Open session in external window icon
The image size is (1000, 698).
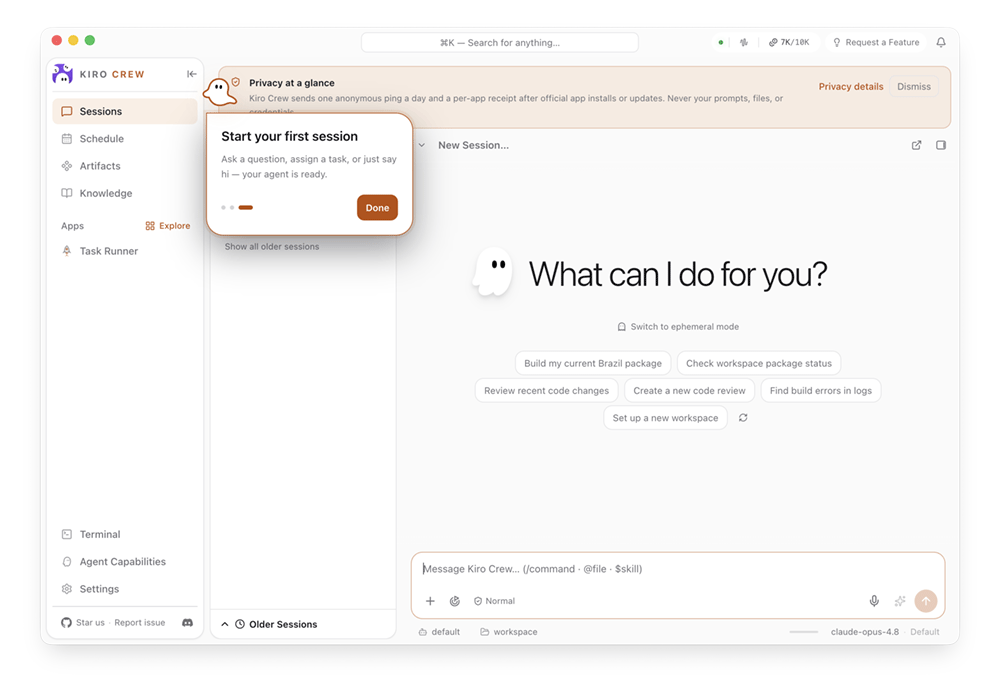tap(916, 145)
